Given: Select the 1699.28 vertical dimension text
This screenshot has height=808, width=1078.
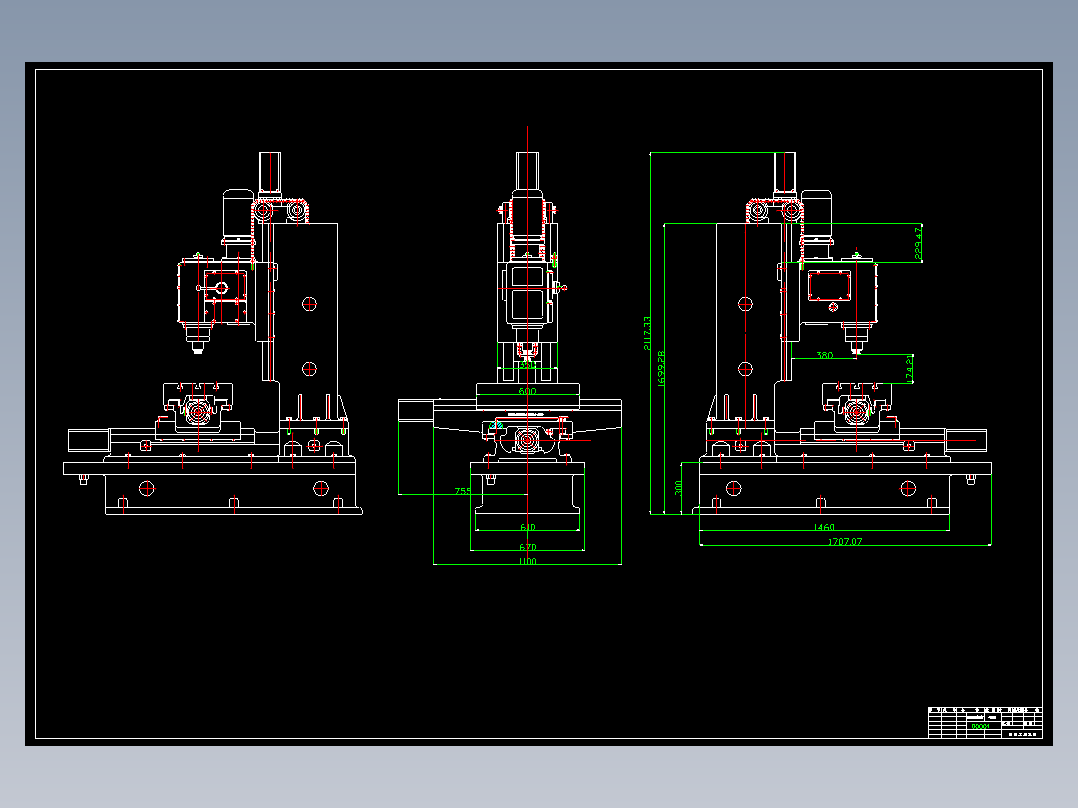Looking at the screenshot, I should coord(661,368).
